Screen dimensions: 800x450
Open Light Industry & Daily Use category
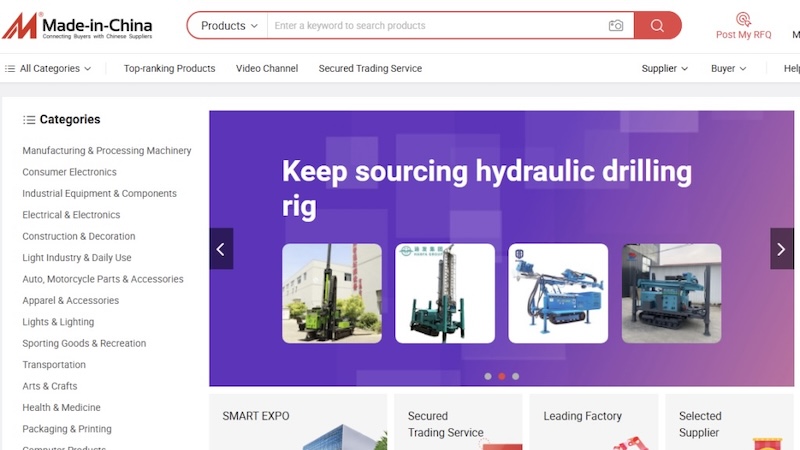pos(77,258)
